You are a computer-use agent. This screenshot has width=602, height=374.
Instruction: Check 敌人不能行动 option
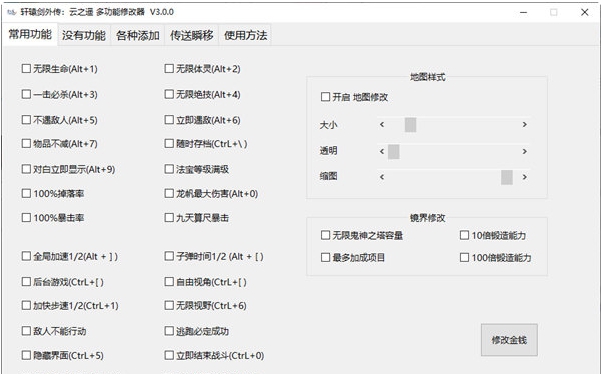[x=26, y=331]
